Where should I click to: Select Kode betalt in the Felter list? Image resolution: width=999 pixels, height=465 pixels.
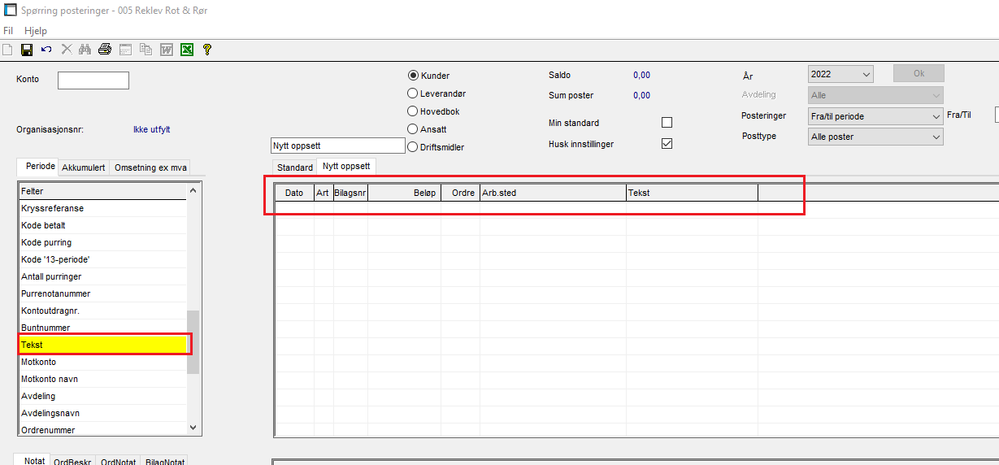(x=103, y=225)
